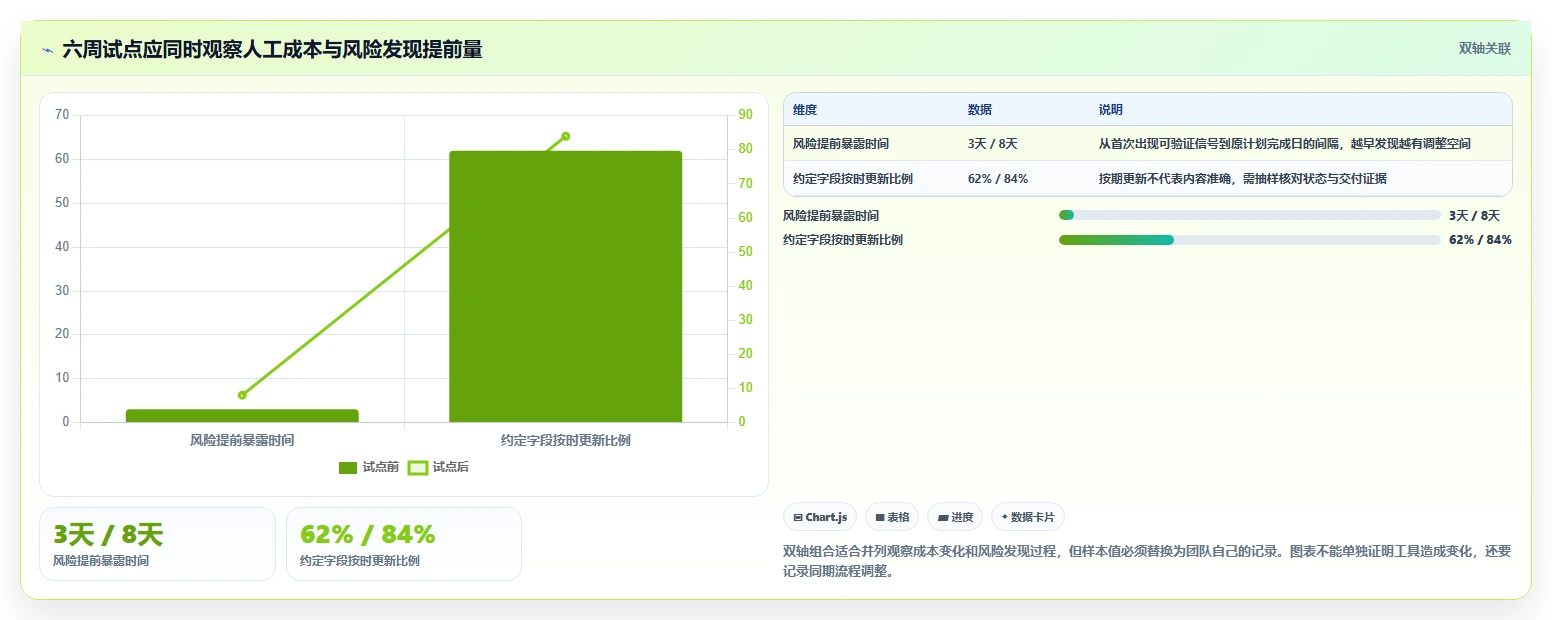
Task: Click the table cell 62% / 84%
Action: (x=998, y=179)
